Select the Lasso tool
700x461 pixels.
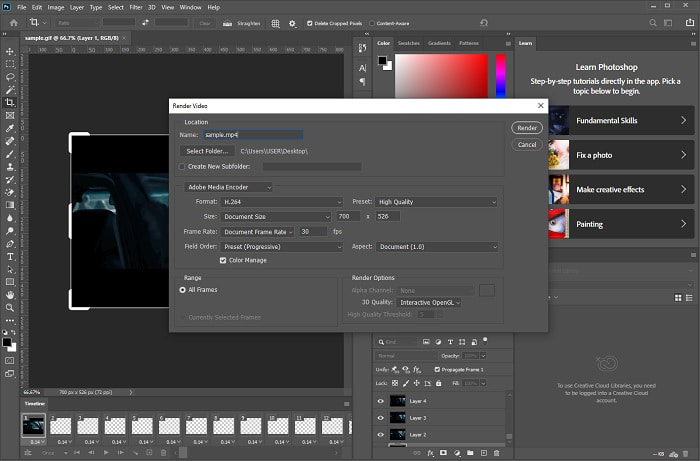10,77
